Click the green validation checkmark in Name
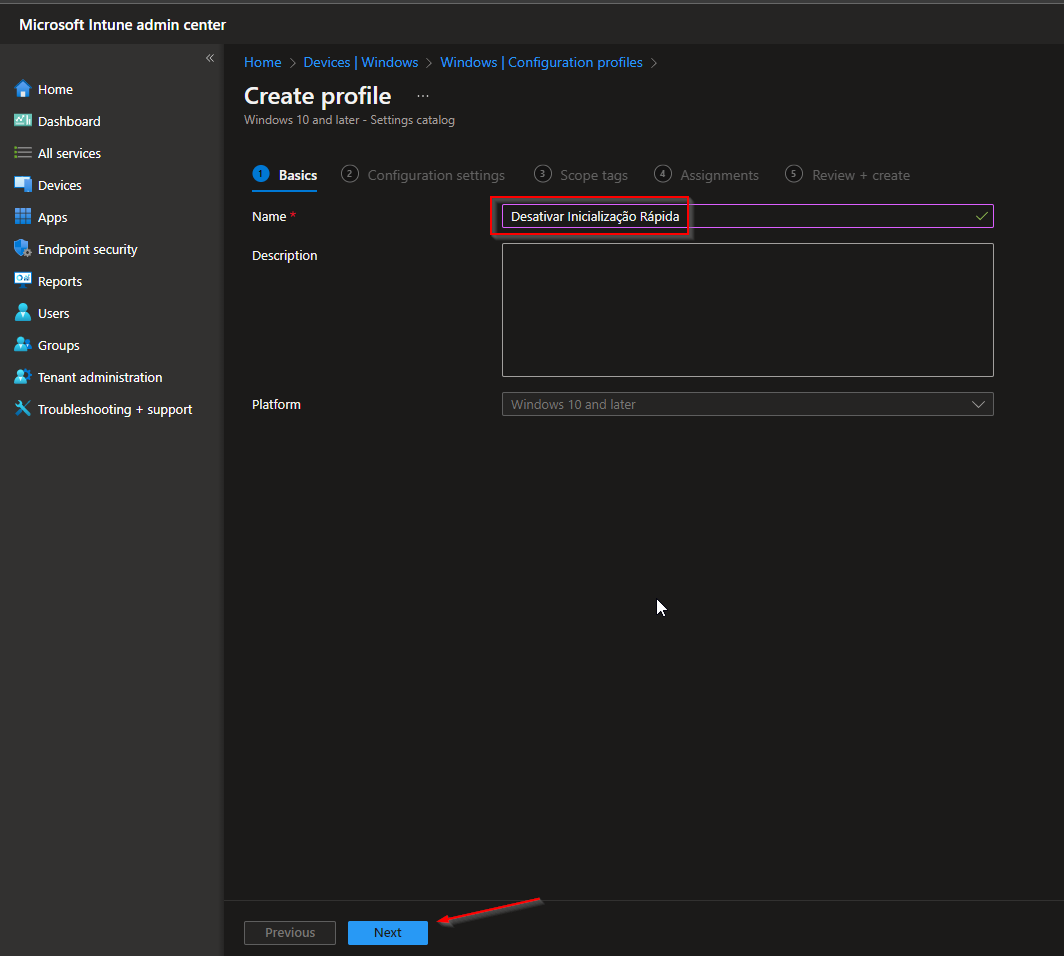The height and width of the screenshot is (956, 1064). pos(981,216)
